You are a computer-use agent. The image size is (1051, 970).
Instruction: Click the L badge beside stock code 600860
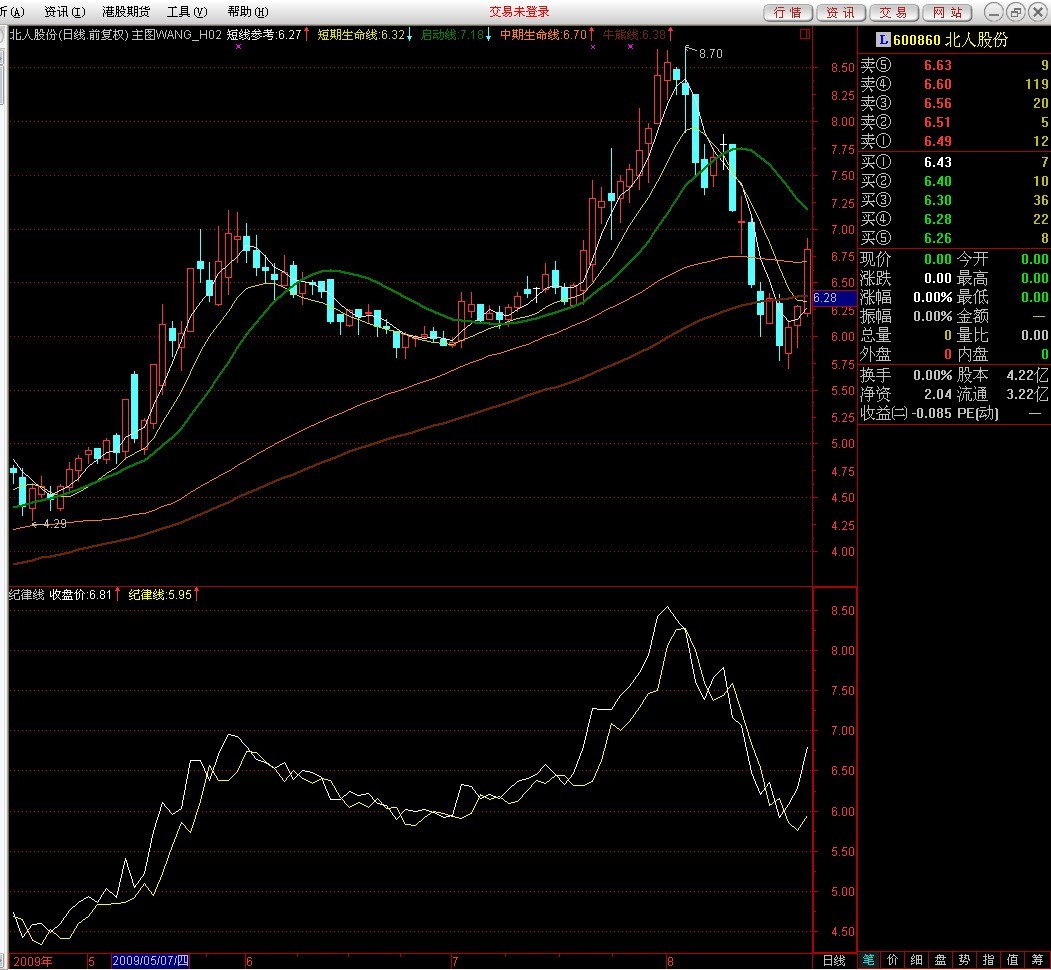coord(883,40)
